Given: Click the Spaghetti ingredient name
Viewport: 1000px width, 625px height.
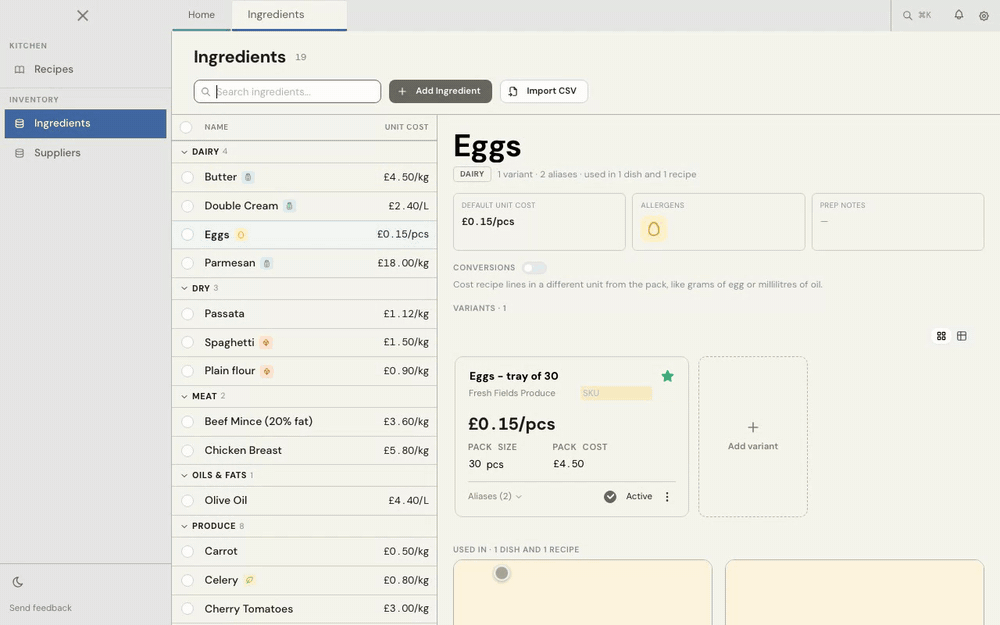Looking at the screenshot, I should (229, 342).
